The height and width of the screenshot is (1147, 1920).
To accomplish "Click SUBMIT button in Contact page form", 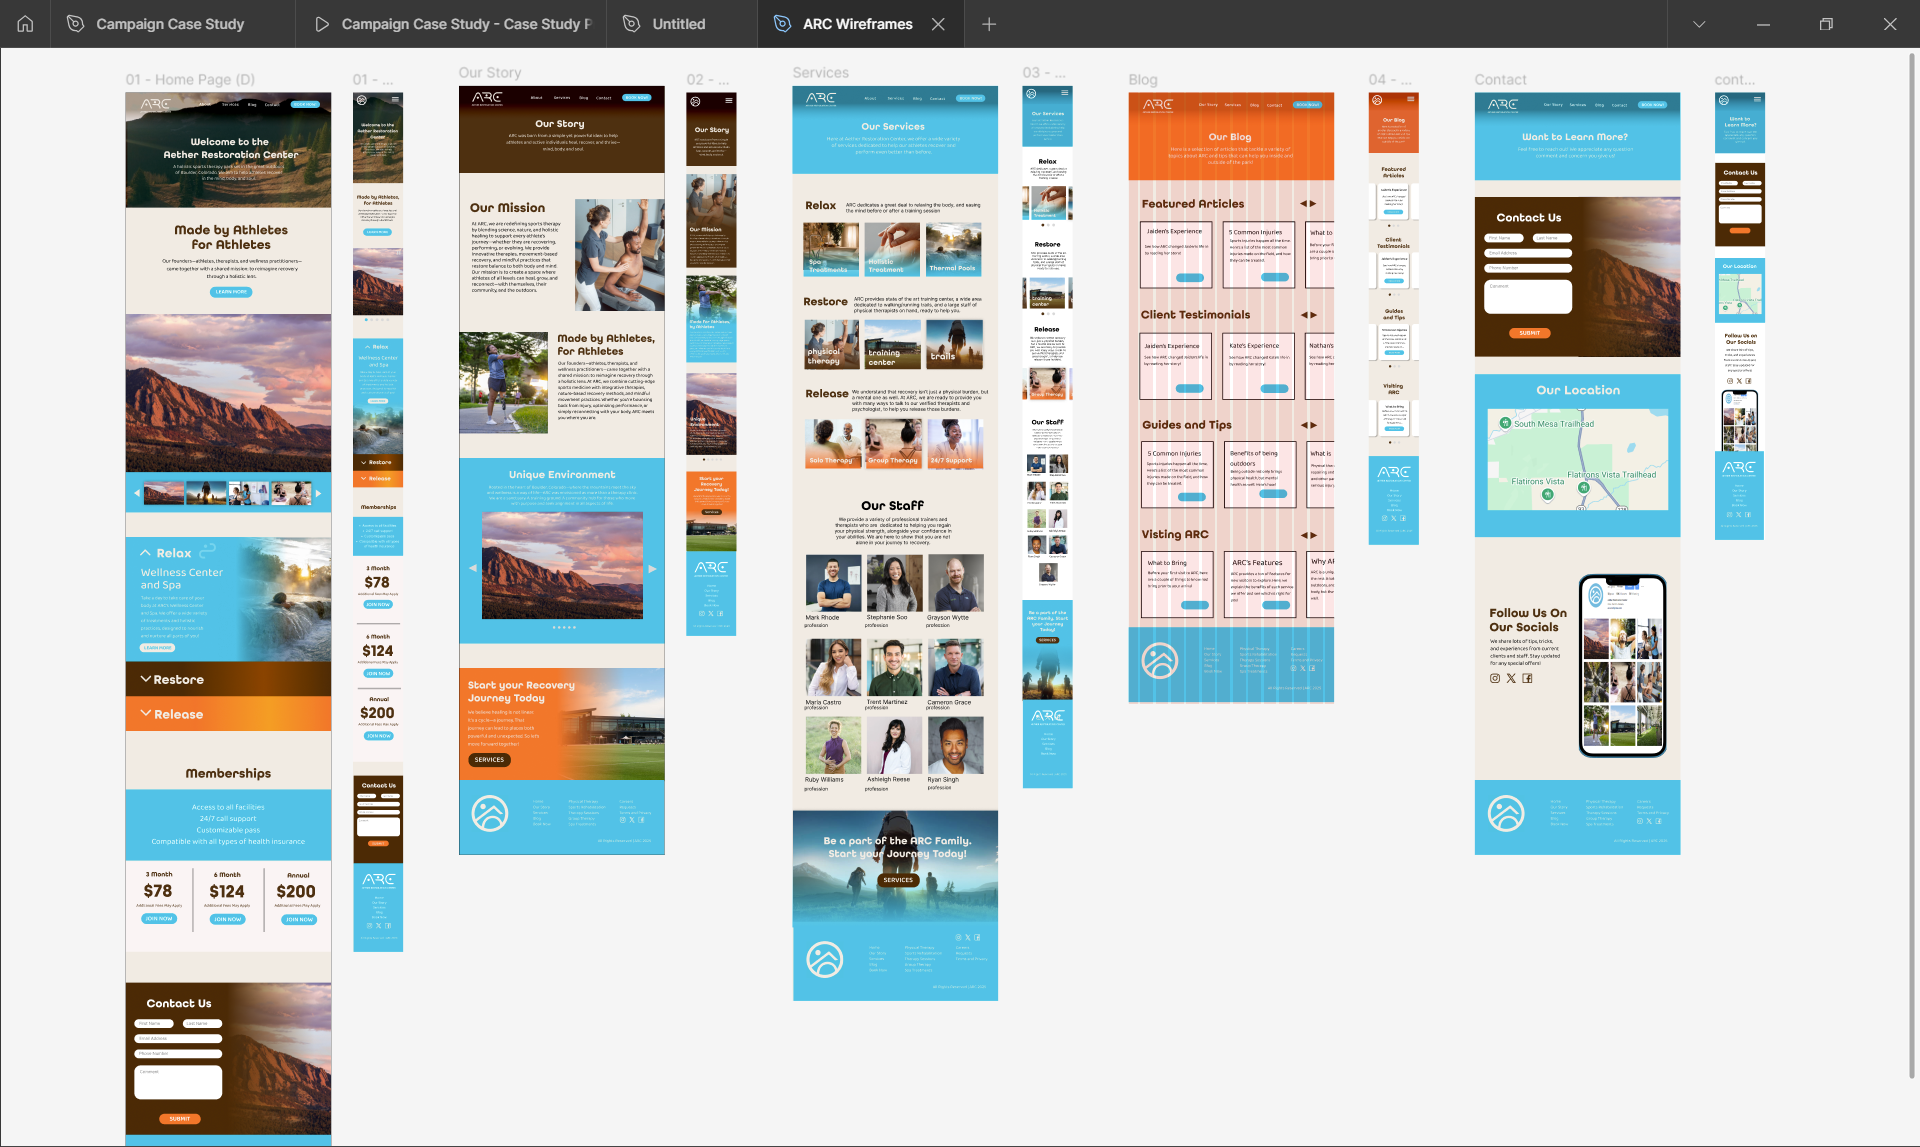I will click(x=1529, y=333).
